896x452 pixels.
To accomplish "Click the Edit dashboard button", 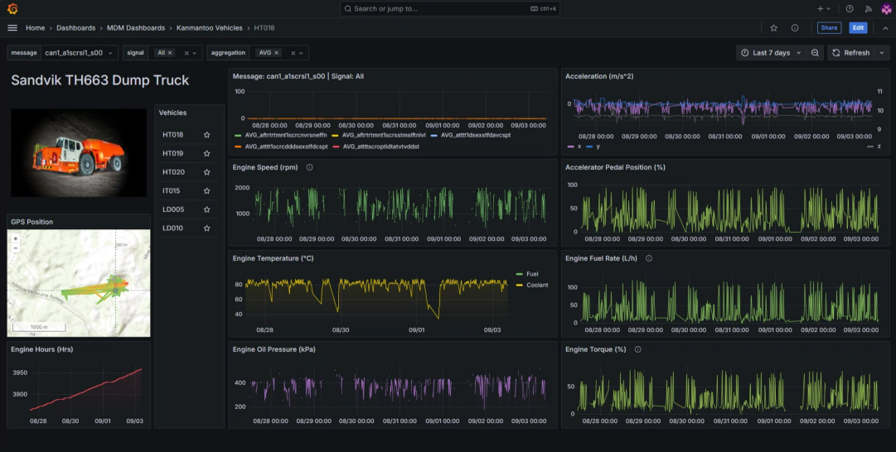I will pos(857,28).
